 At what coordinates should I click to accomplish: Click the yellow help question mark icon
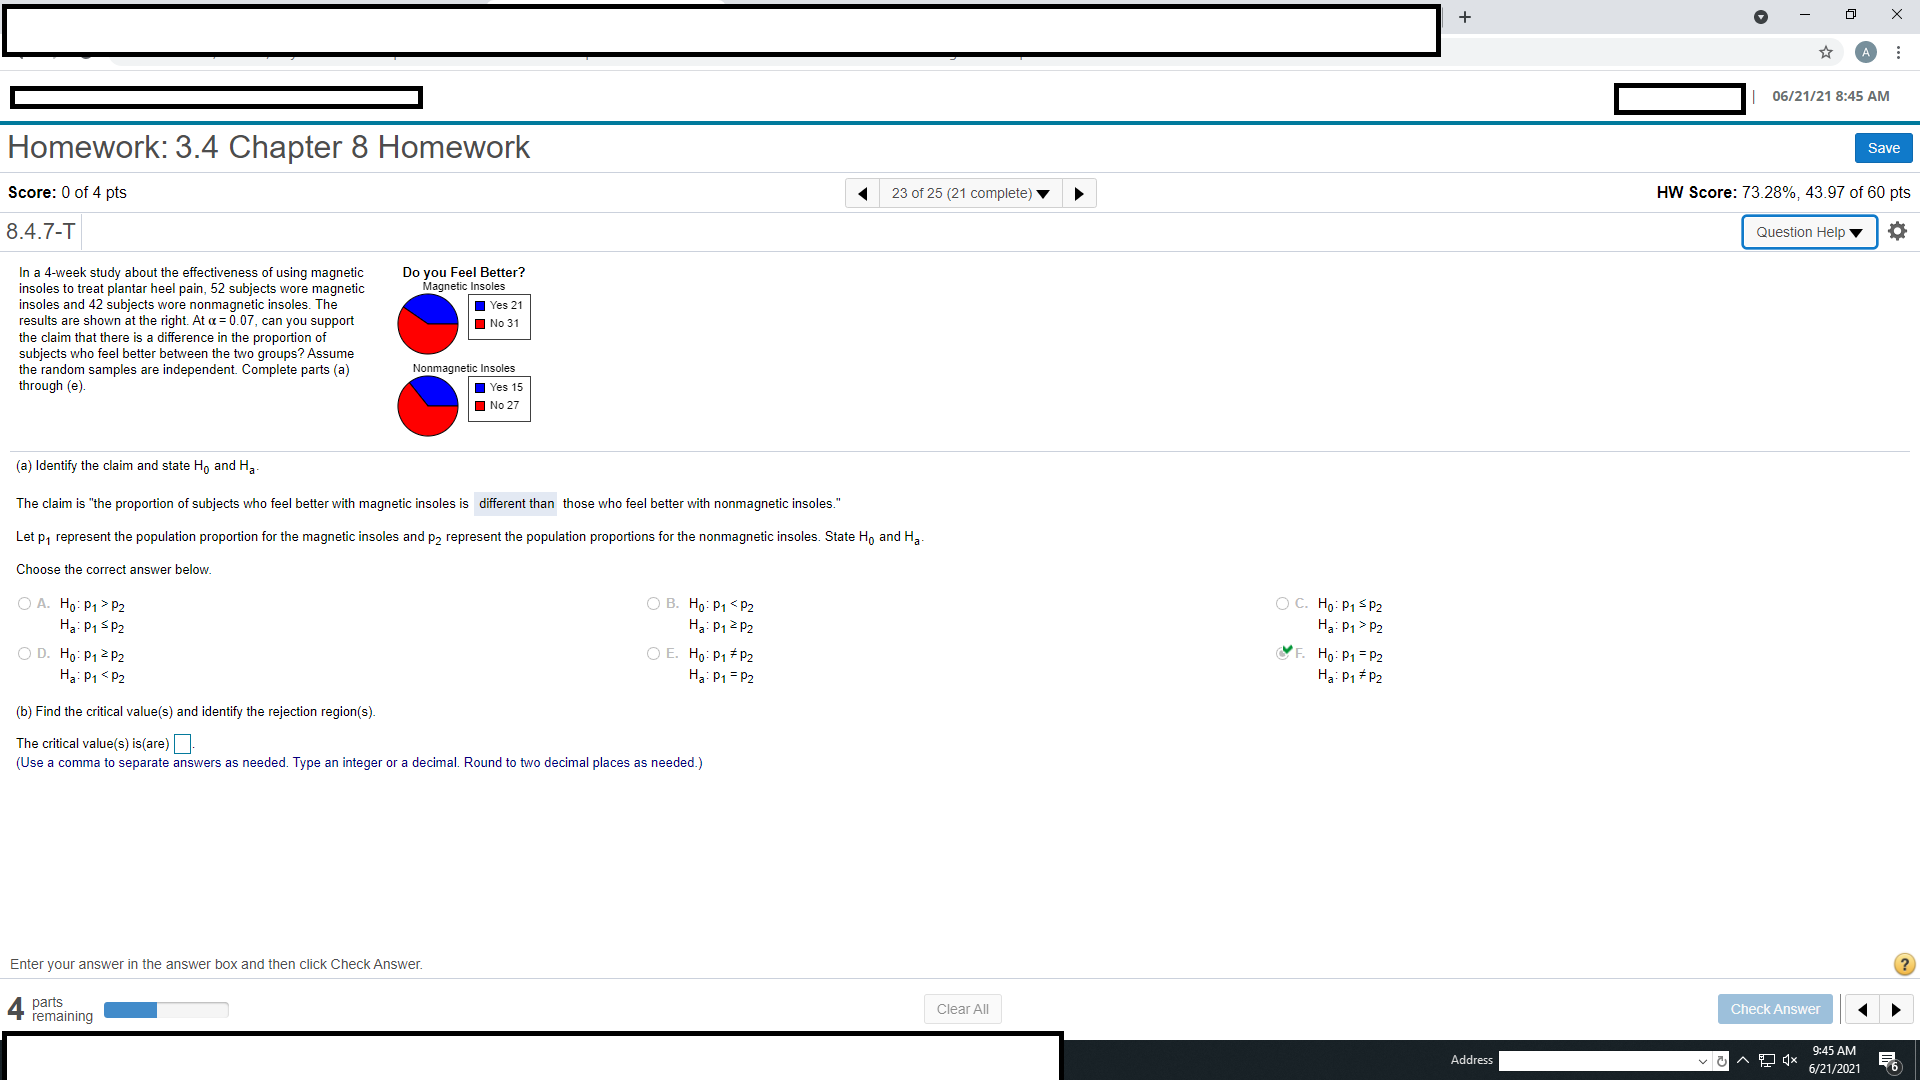click(x=1904, y=964)
